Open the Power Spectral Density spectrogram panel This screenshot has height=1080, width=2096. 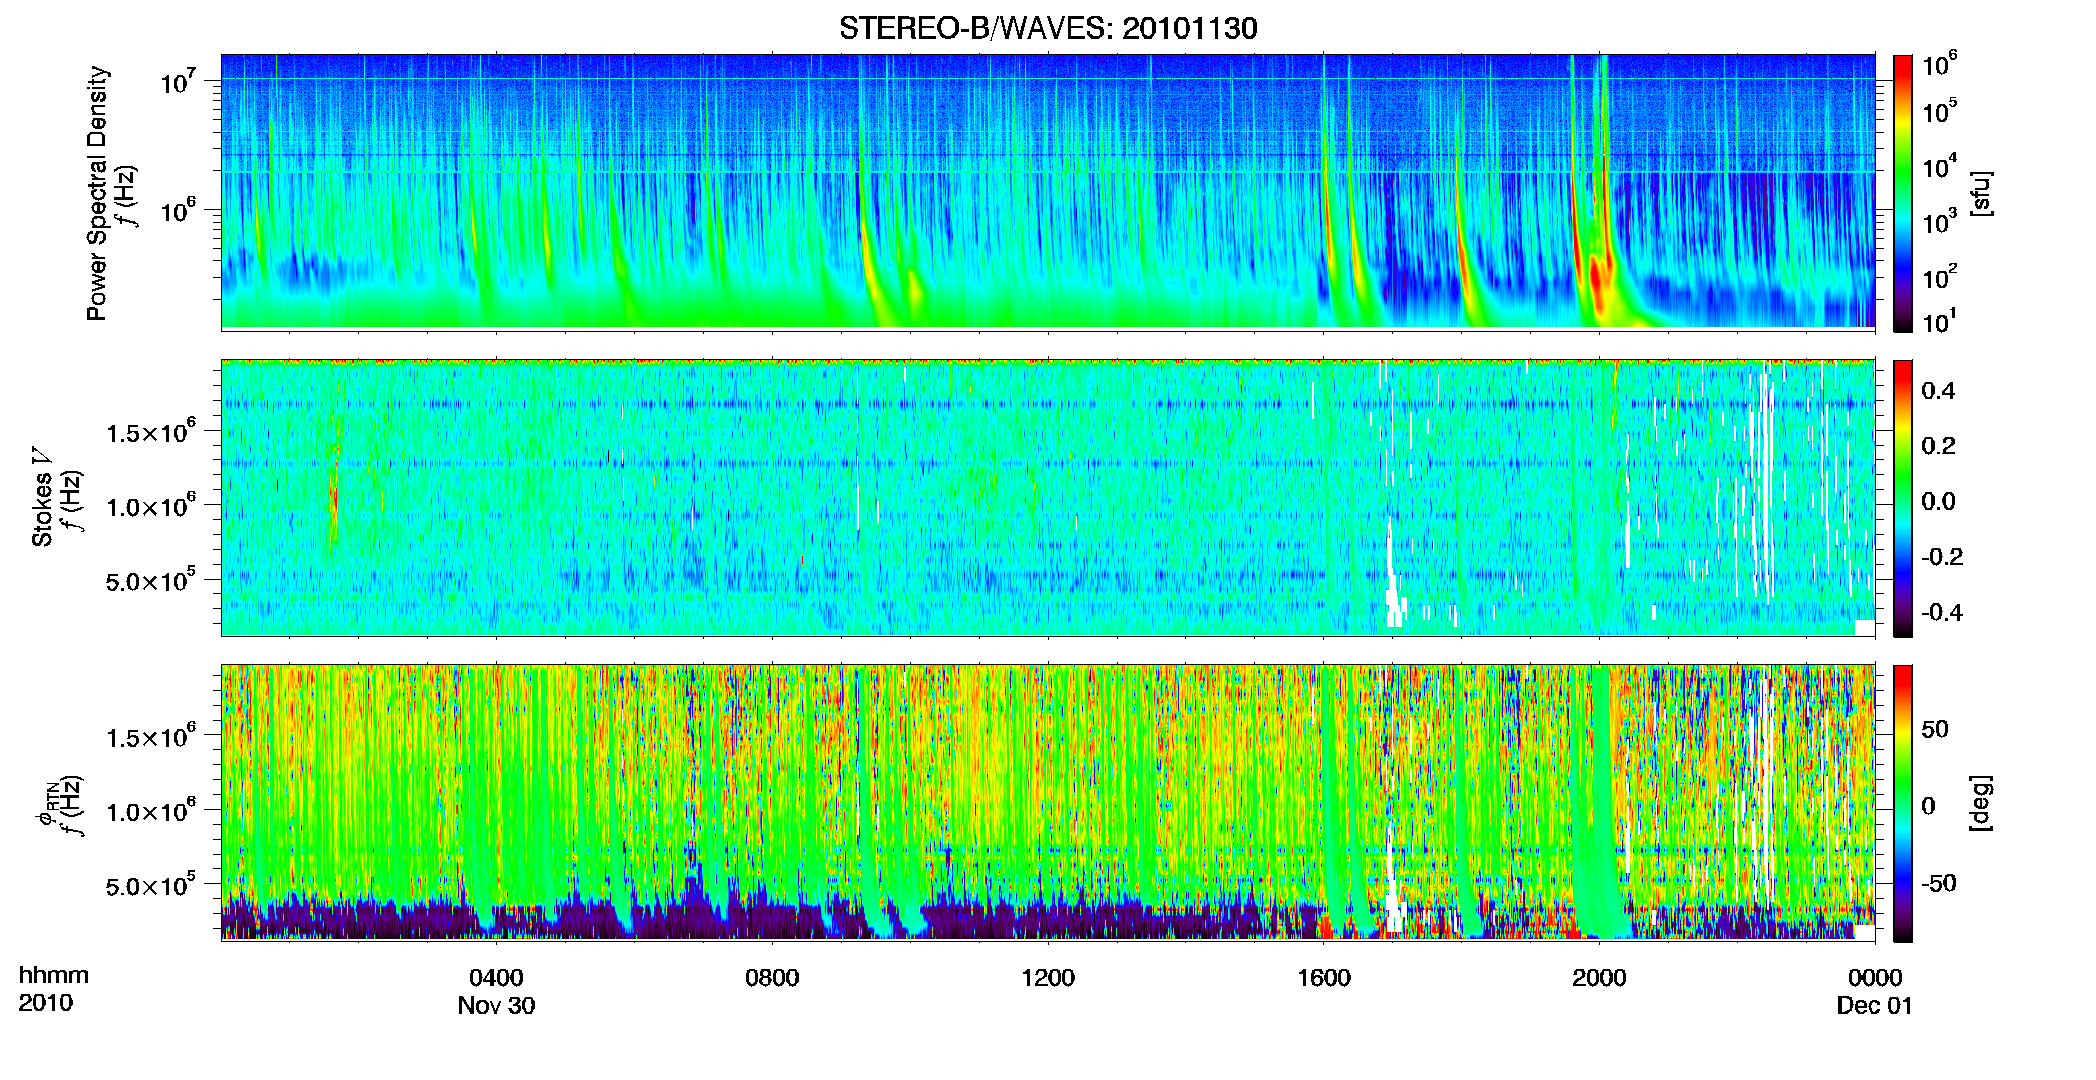pyautogui.click(x=1048, y=191)
